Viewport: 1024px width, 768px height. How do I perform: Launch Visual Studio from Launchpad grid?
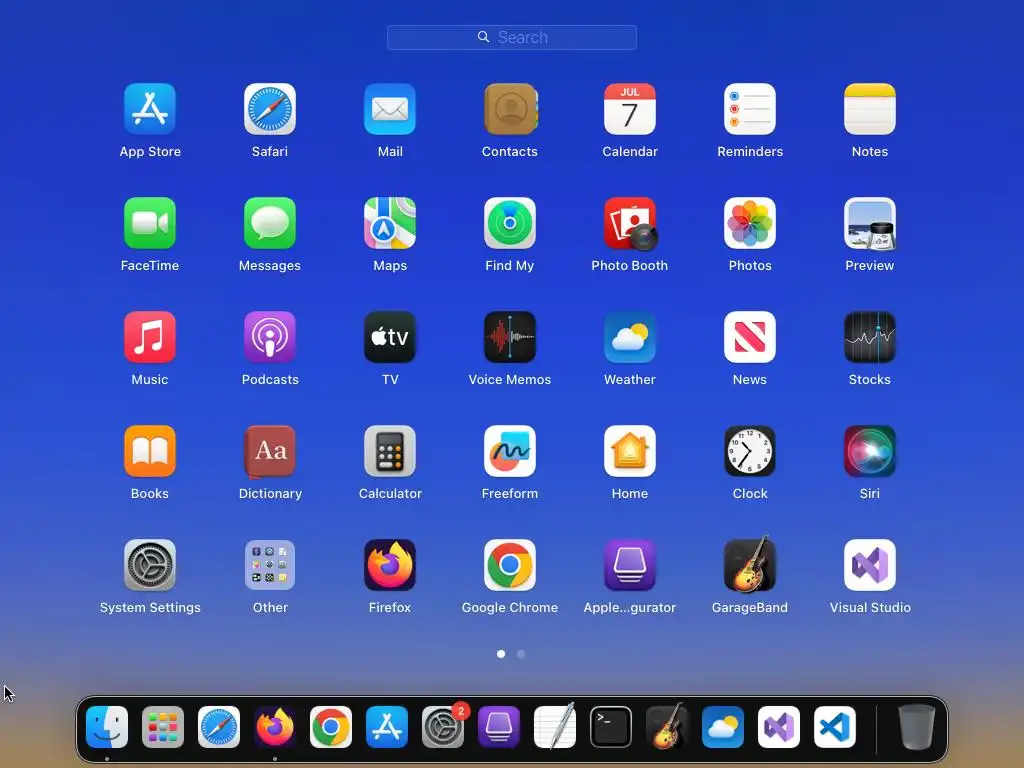870,565
